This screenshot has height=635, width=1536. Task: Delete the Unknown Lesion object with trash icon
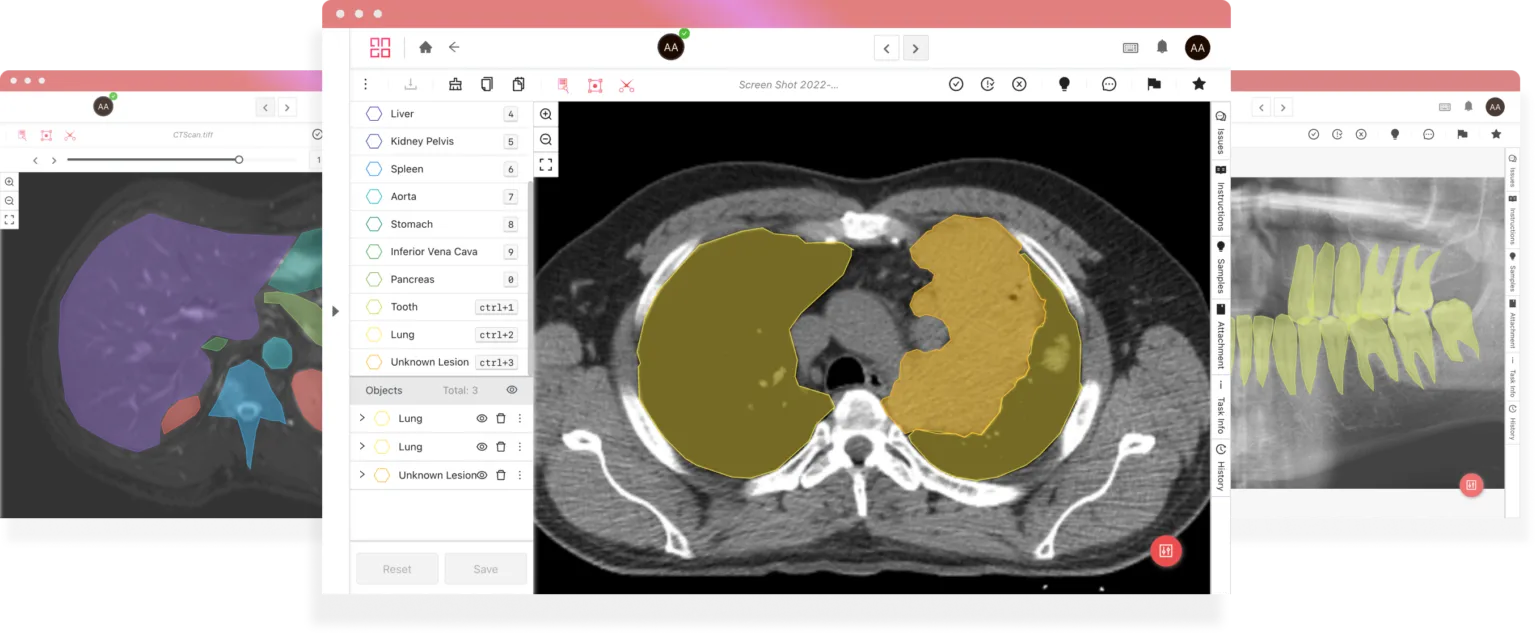pyautogui.click(x=501, y=475)
